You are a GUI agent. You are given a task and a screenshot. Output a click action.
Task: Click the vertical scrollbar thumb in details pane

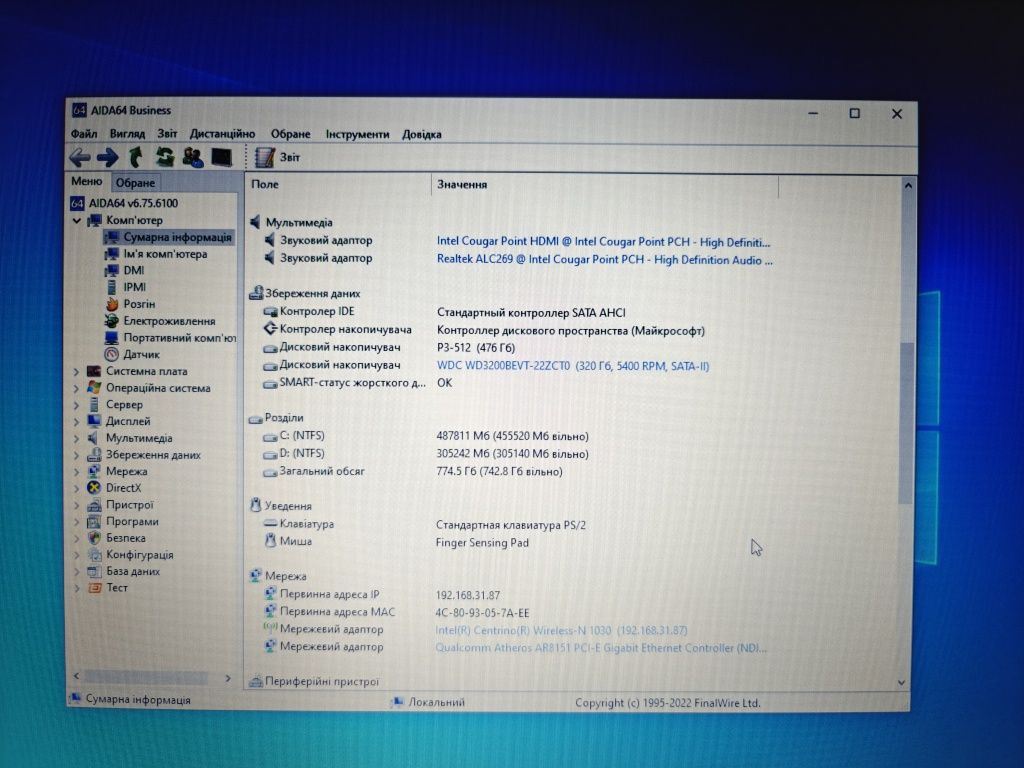(x=906, y=422)
